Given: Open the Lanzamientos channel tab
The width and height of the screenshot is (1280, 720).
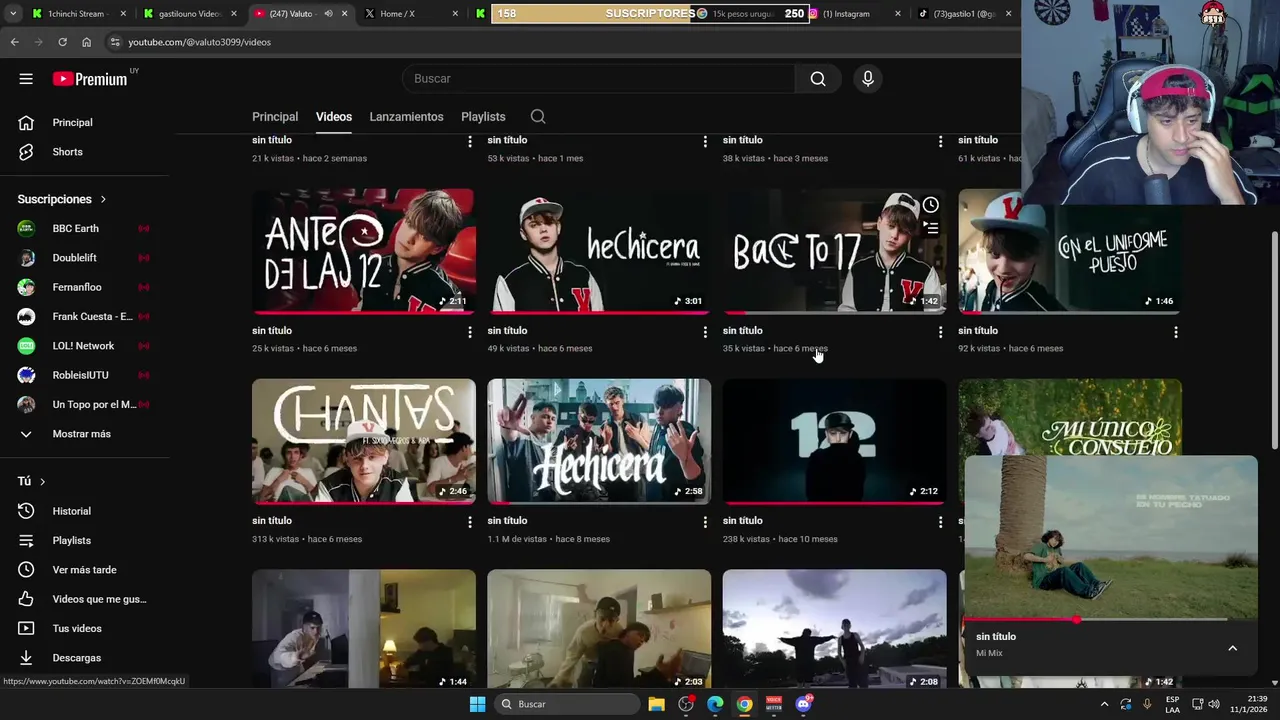Looking at the screenshot, I should click(x=406, y=117).
